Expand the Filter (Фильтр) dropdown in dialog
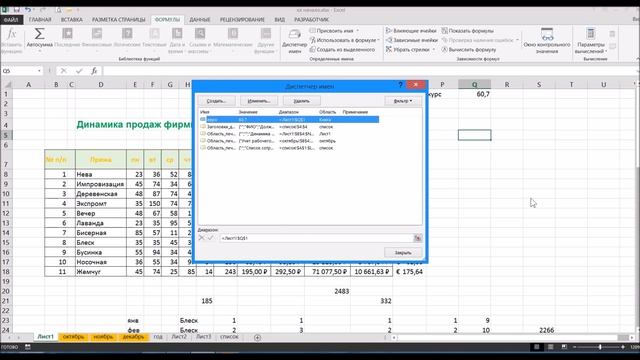Screen dimensions: 640x360 (x=403, y=101)
